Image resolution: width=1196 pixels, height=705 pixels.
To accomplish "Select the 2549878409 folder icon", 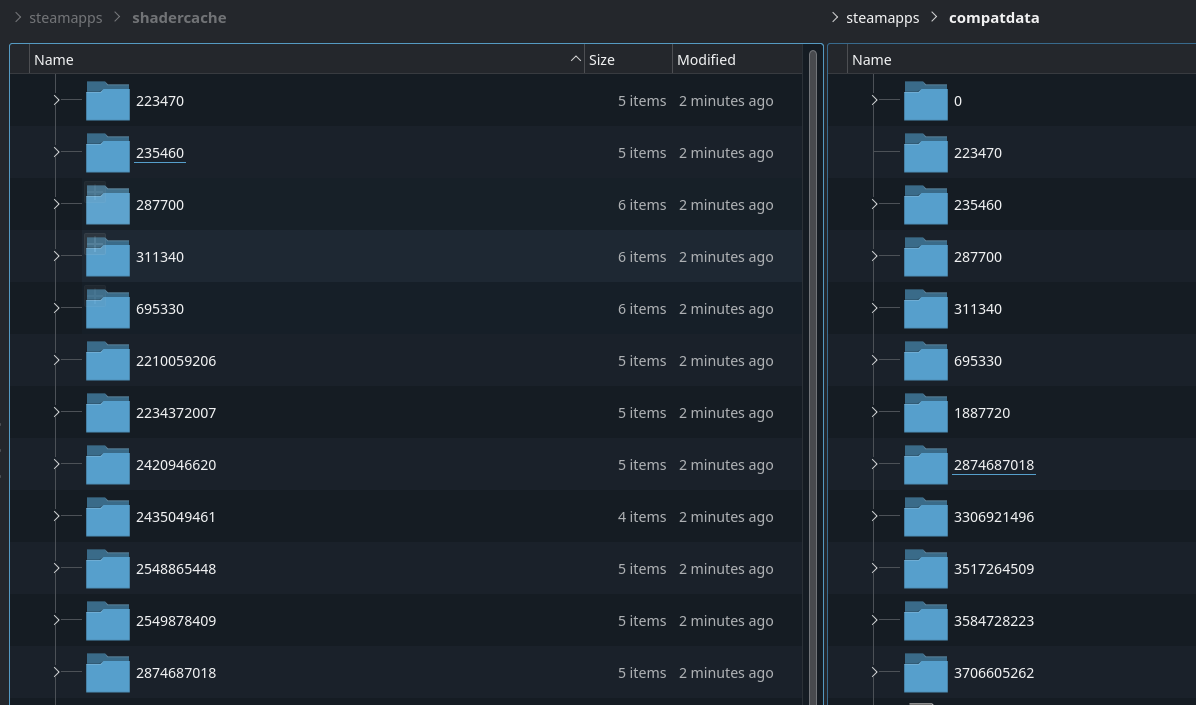I will pos(108,620).
